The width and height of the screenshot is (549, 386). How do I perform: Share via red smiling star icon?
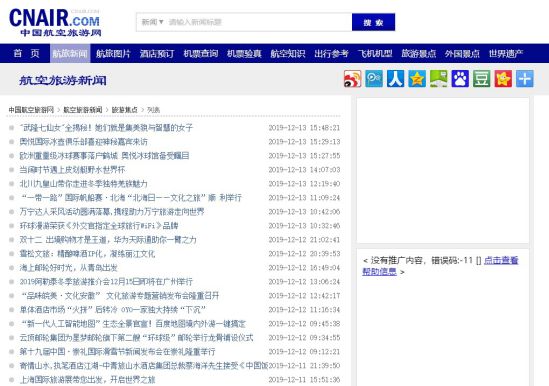click(x=503, y=78)
